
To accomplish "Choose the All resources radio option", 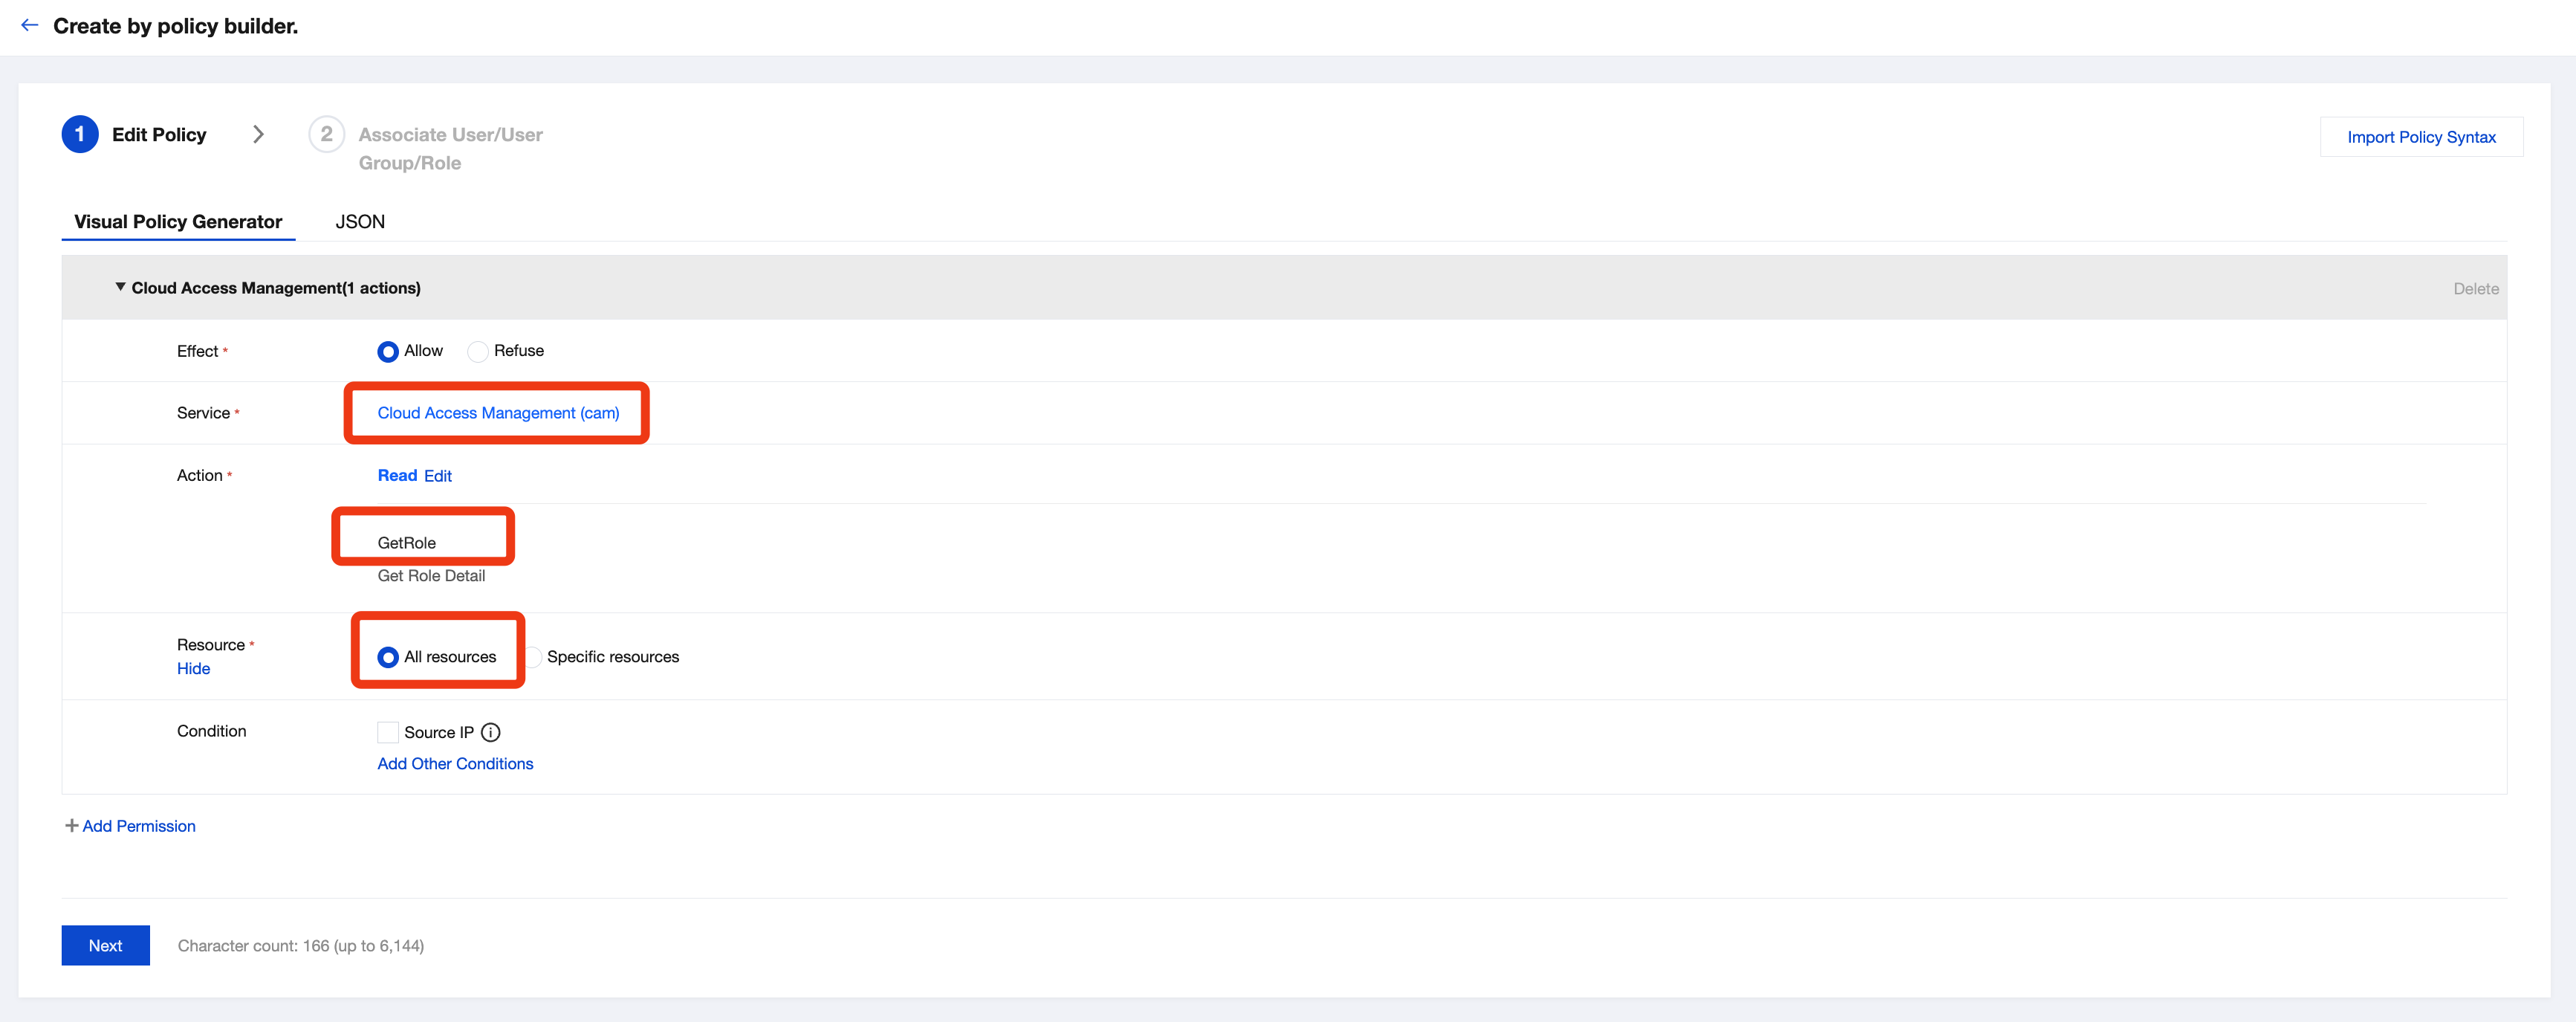I will pyautogui.click(x=388, y=657).
